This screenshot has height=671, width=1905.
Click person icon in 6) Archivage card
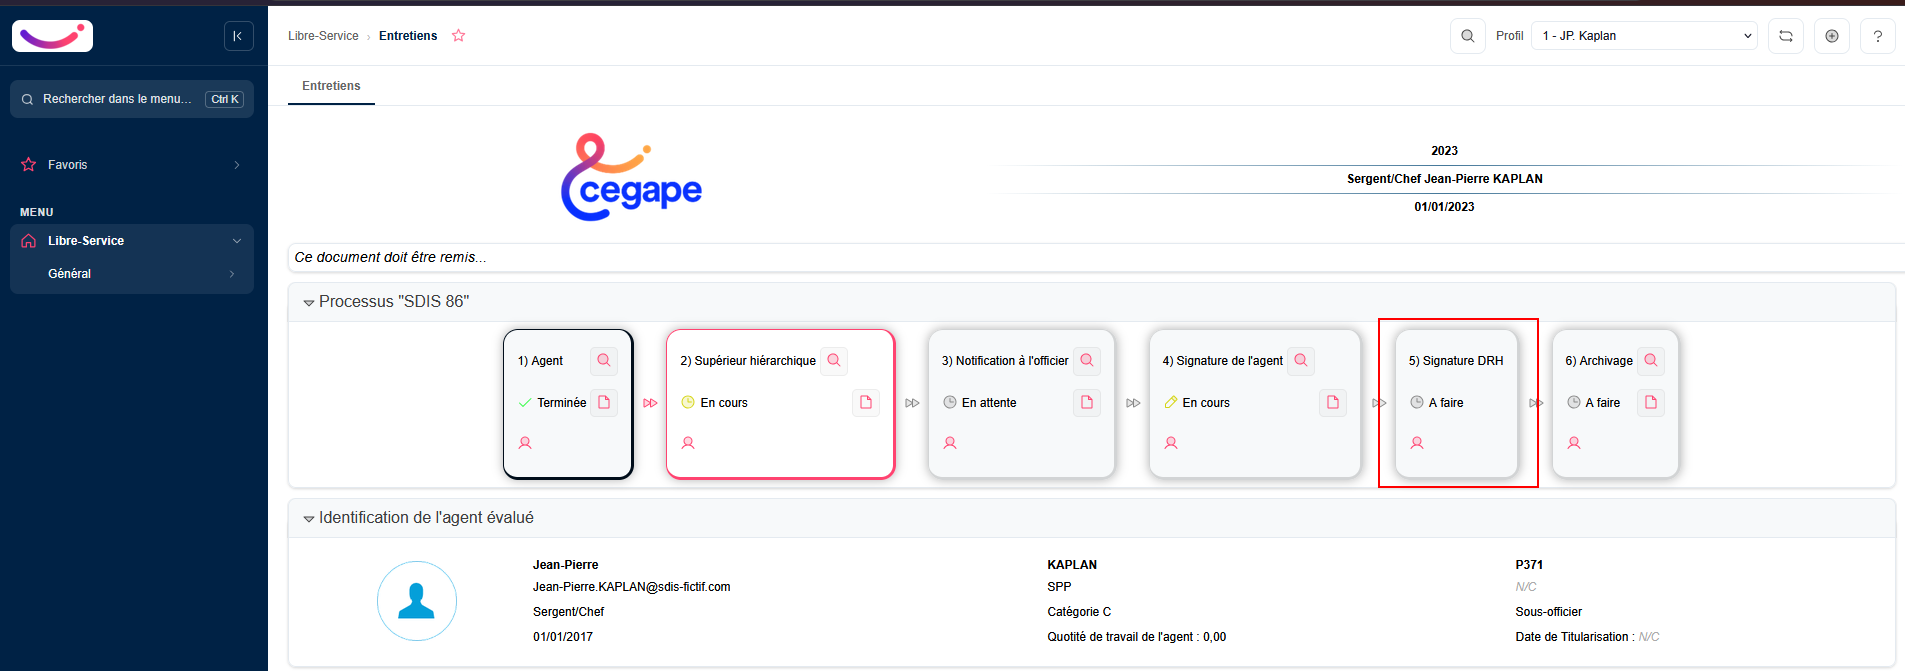click(1574, 443)
